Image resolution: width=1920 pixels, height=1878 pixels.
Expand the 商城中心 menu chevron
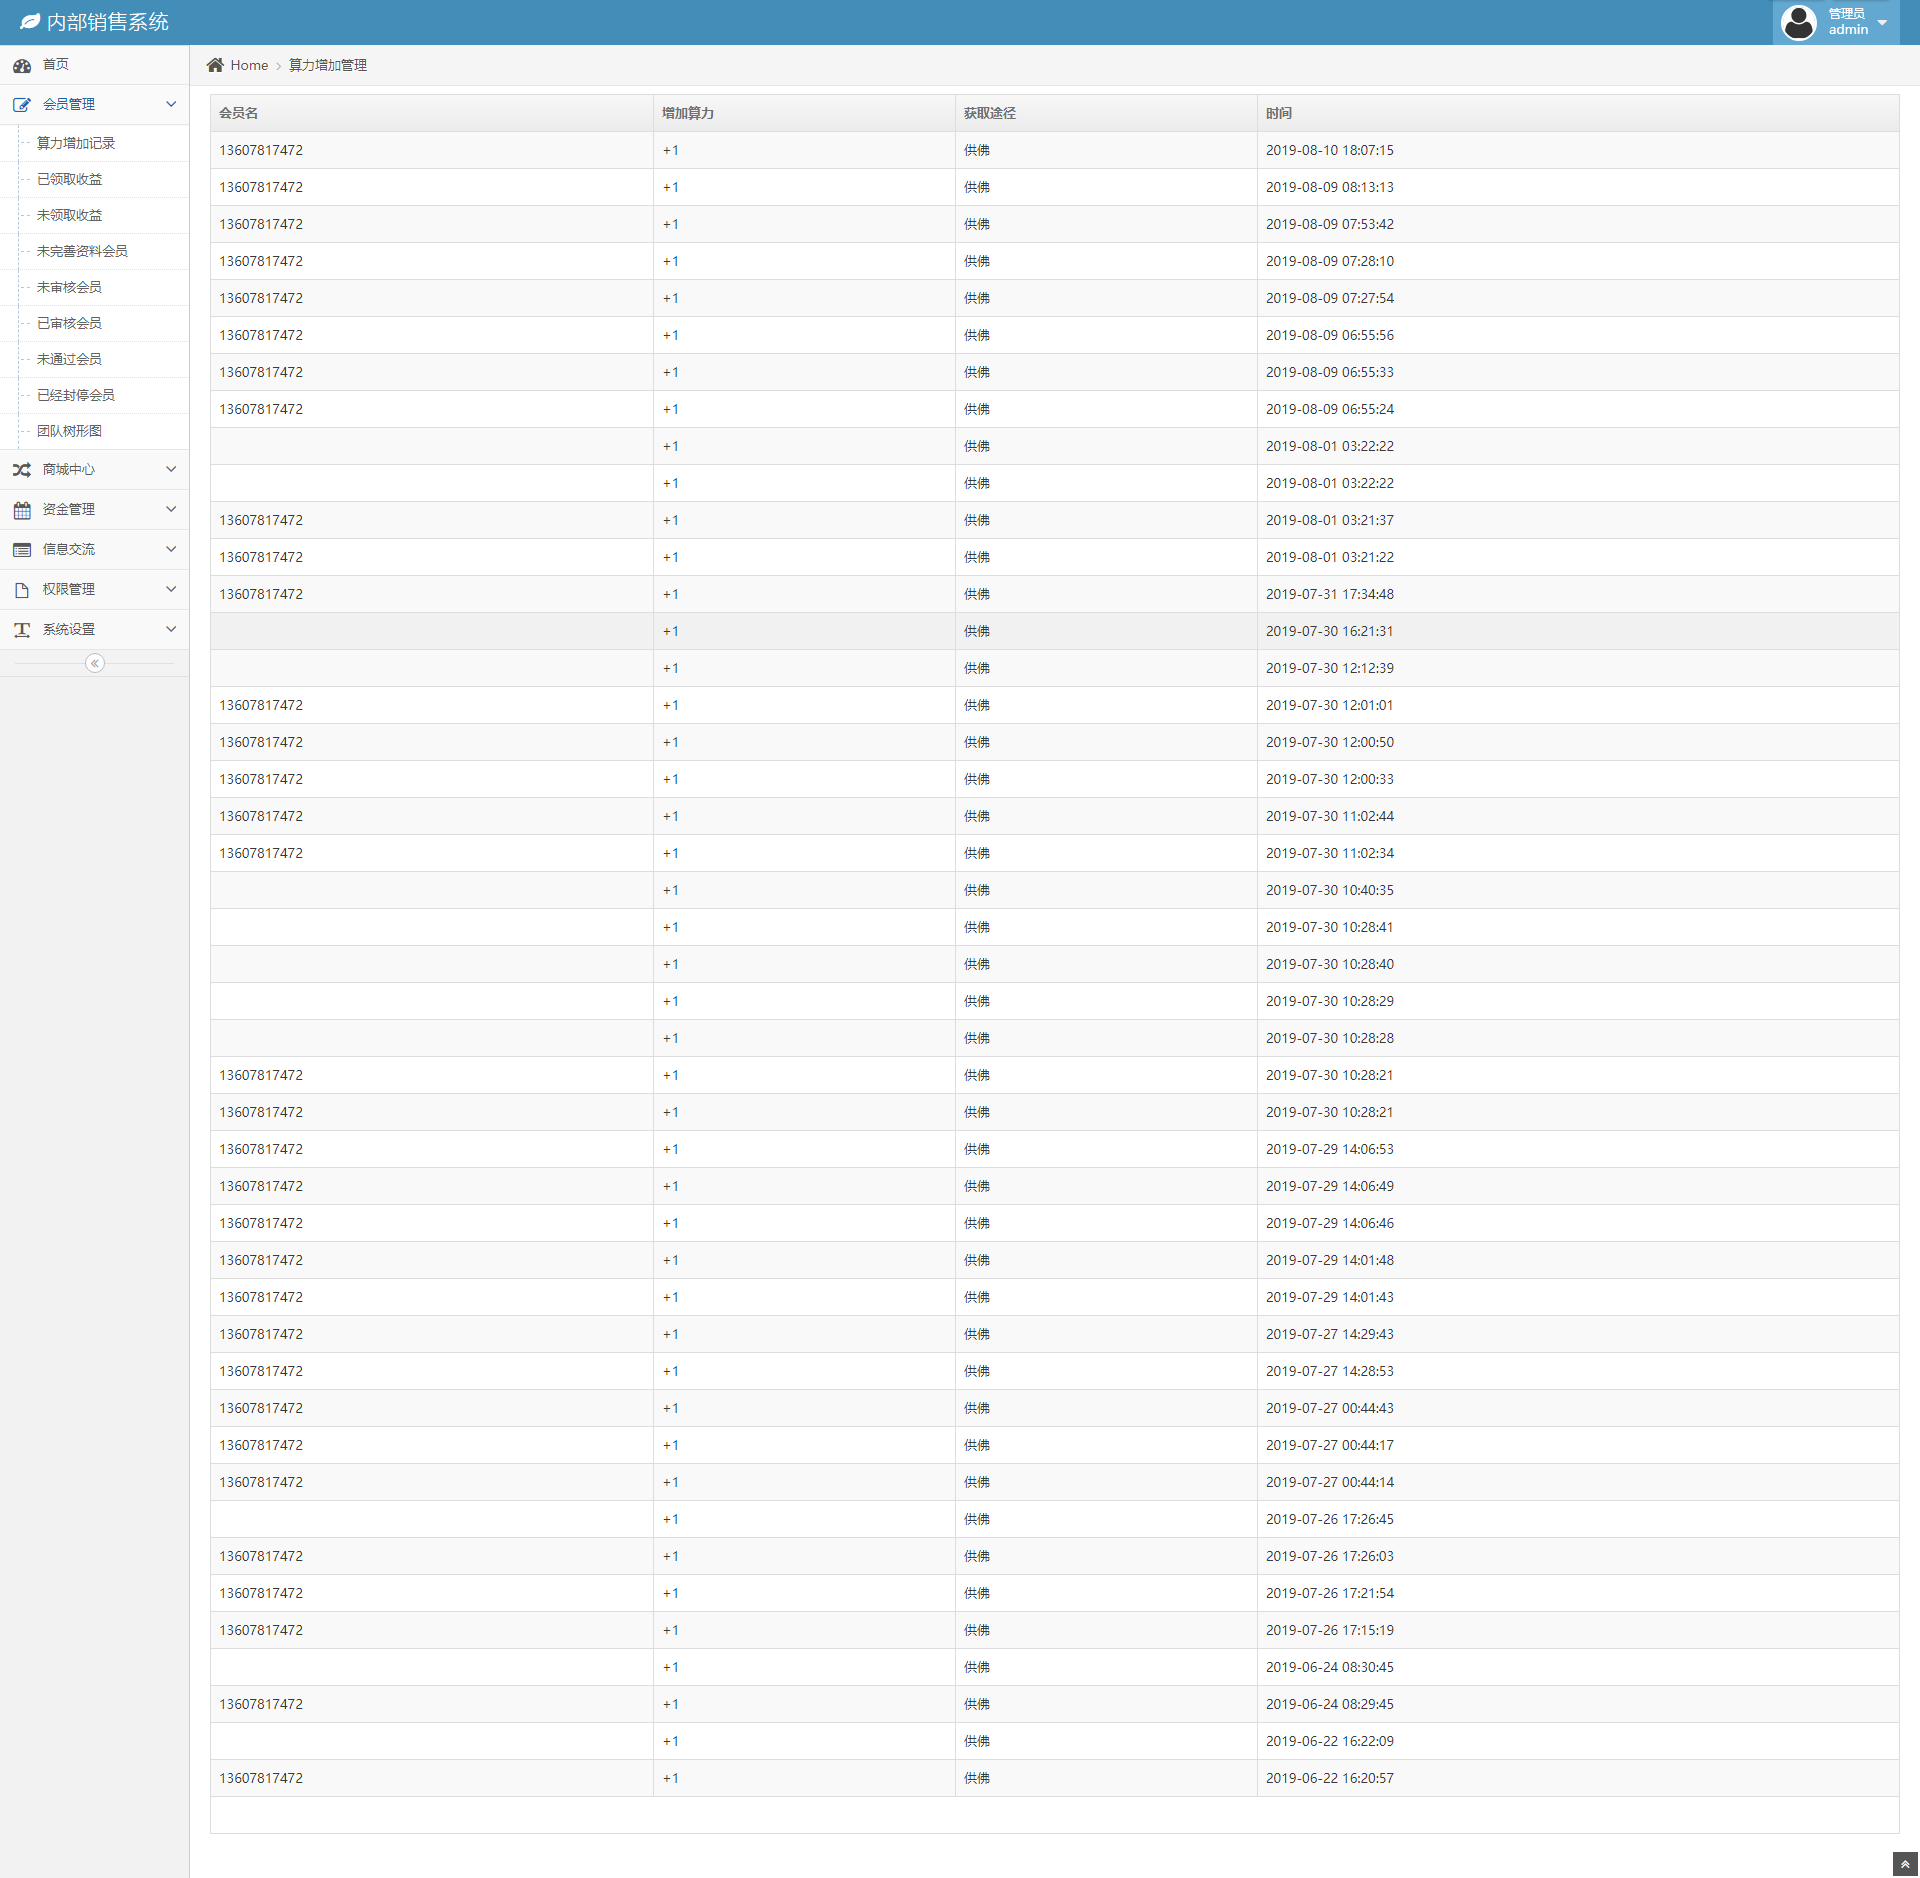pos(171,469)
